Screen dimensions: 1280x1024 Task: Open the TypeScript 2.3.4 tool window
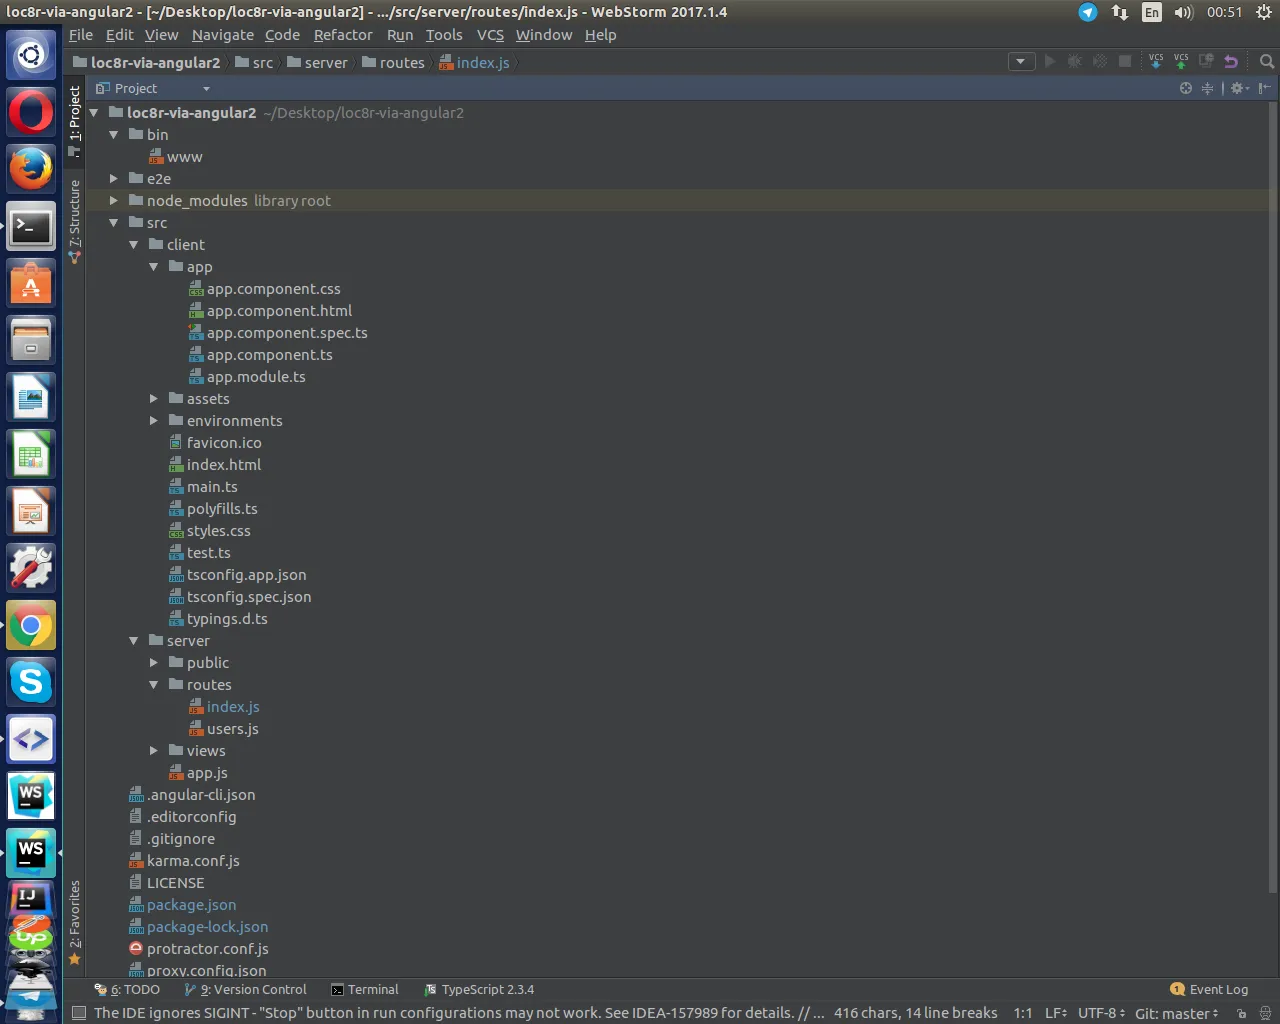[479, 989]
